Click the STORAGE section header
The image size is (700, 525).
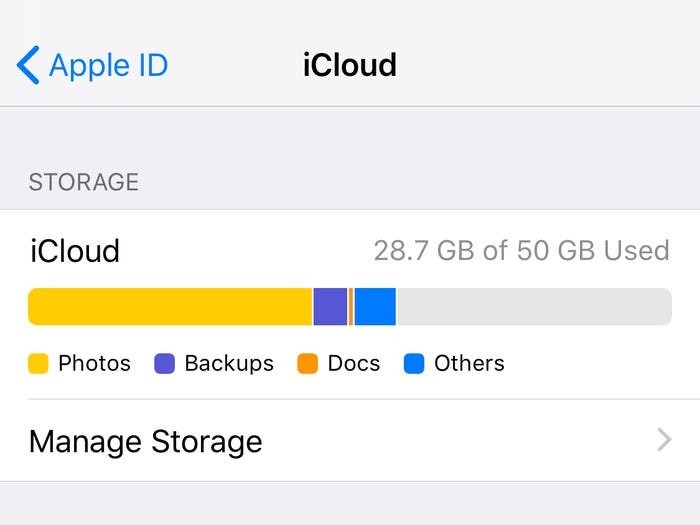point(83,182)
